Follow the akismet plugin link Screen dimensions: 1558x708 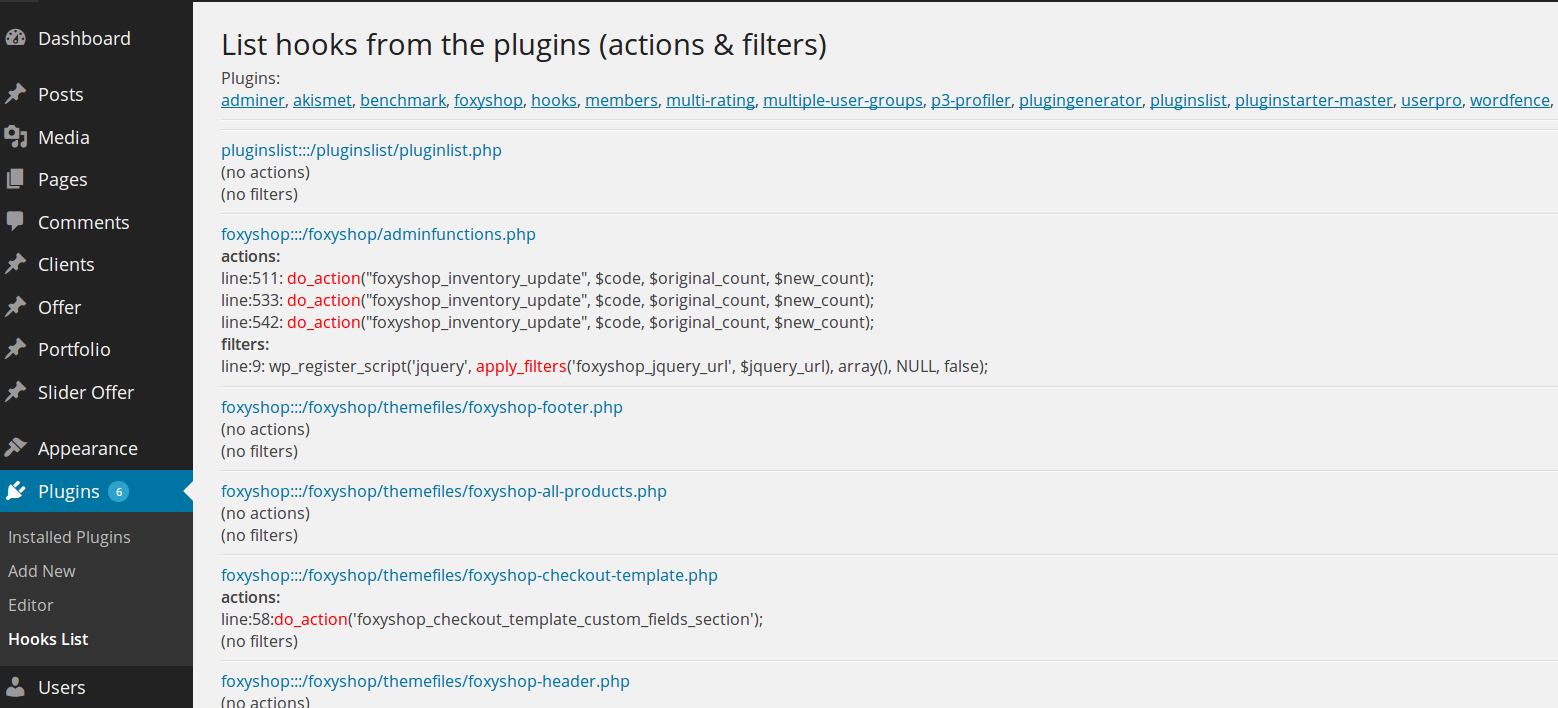322,100
